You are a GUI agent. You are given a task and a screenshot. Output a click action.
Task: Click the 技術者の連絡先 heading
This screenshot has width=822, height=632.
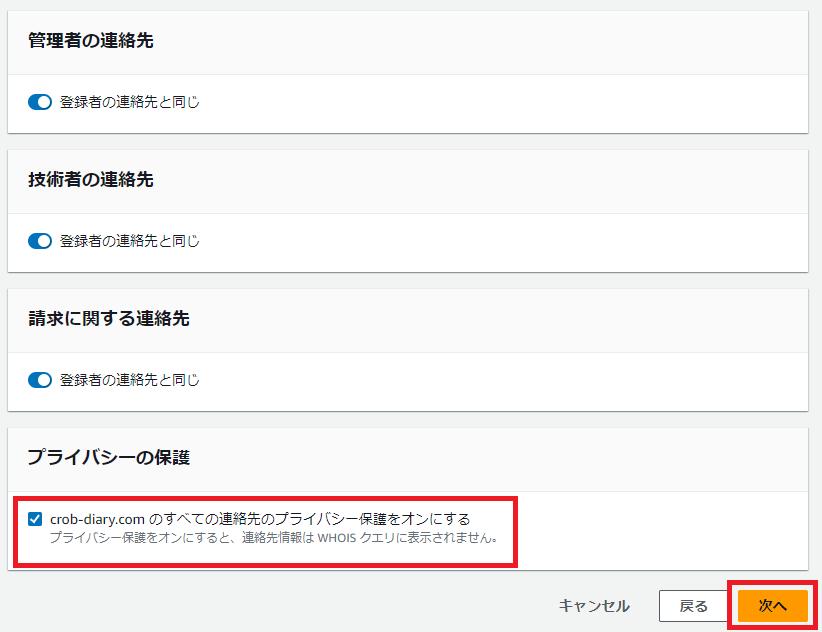91,179
